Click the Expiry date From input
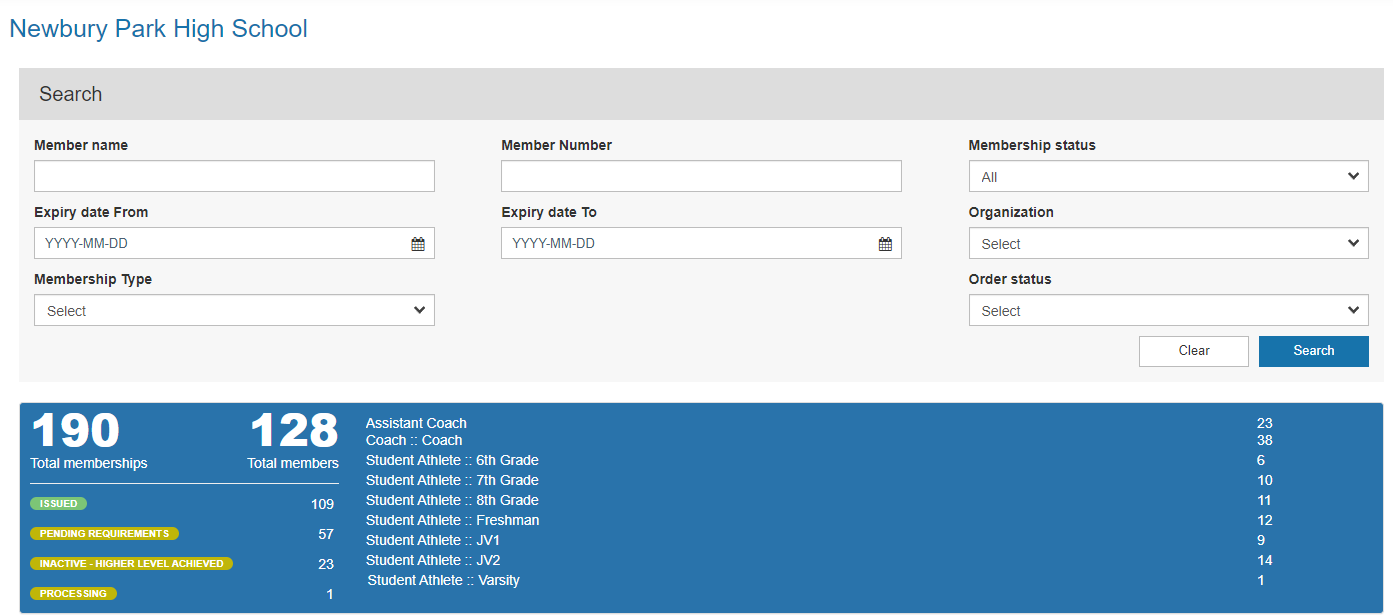The height and width of the screenshot is (615, 1393). click(x=220, y=244)
